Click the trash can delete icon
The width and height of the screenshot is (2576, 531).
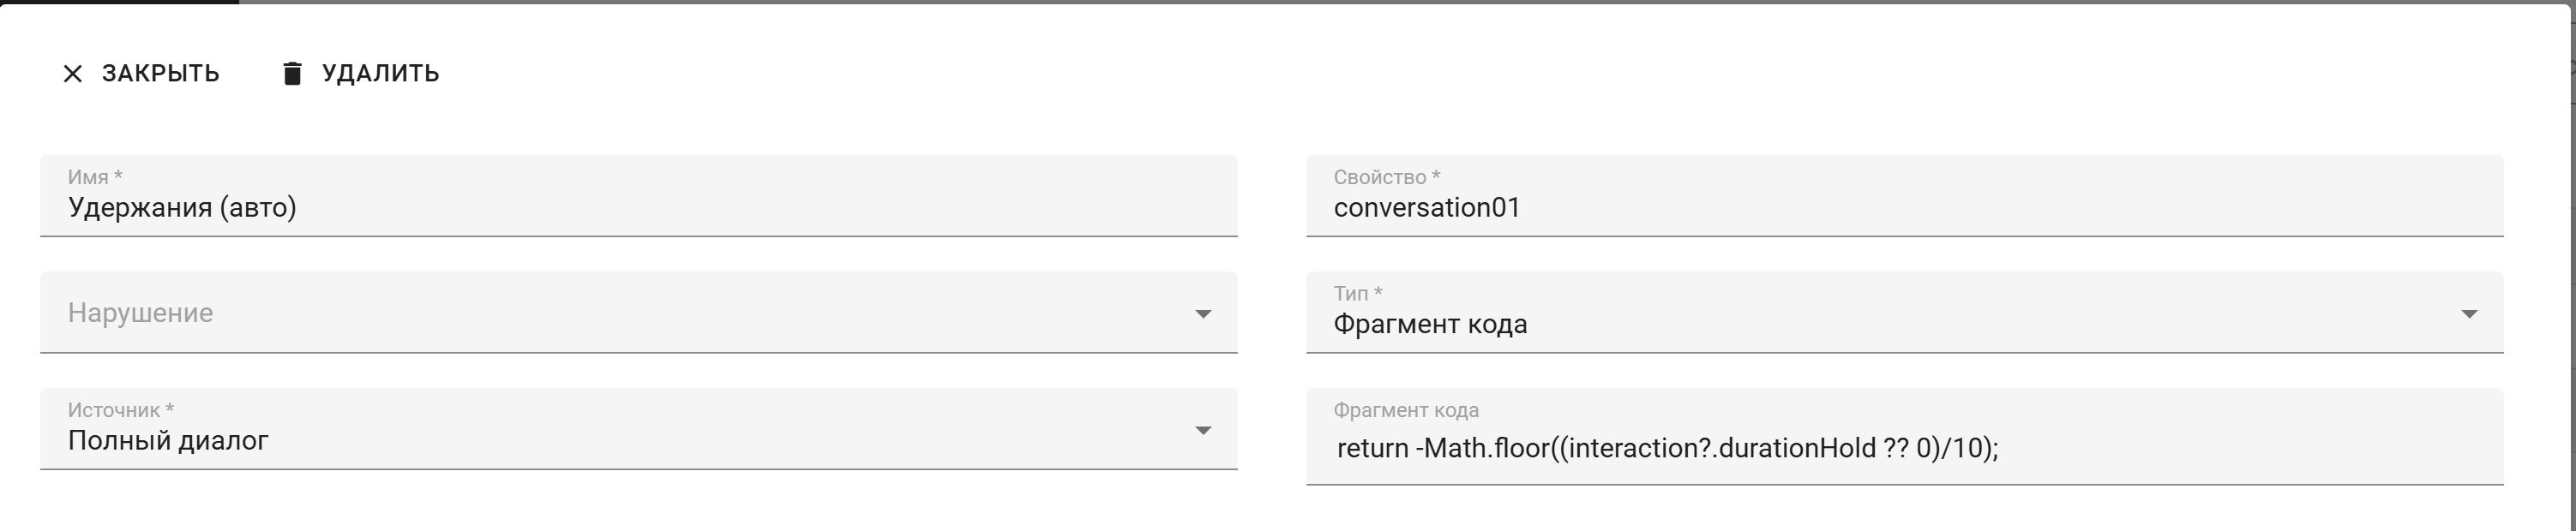(292, 74)
